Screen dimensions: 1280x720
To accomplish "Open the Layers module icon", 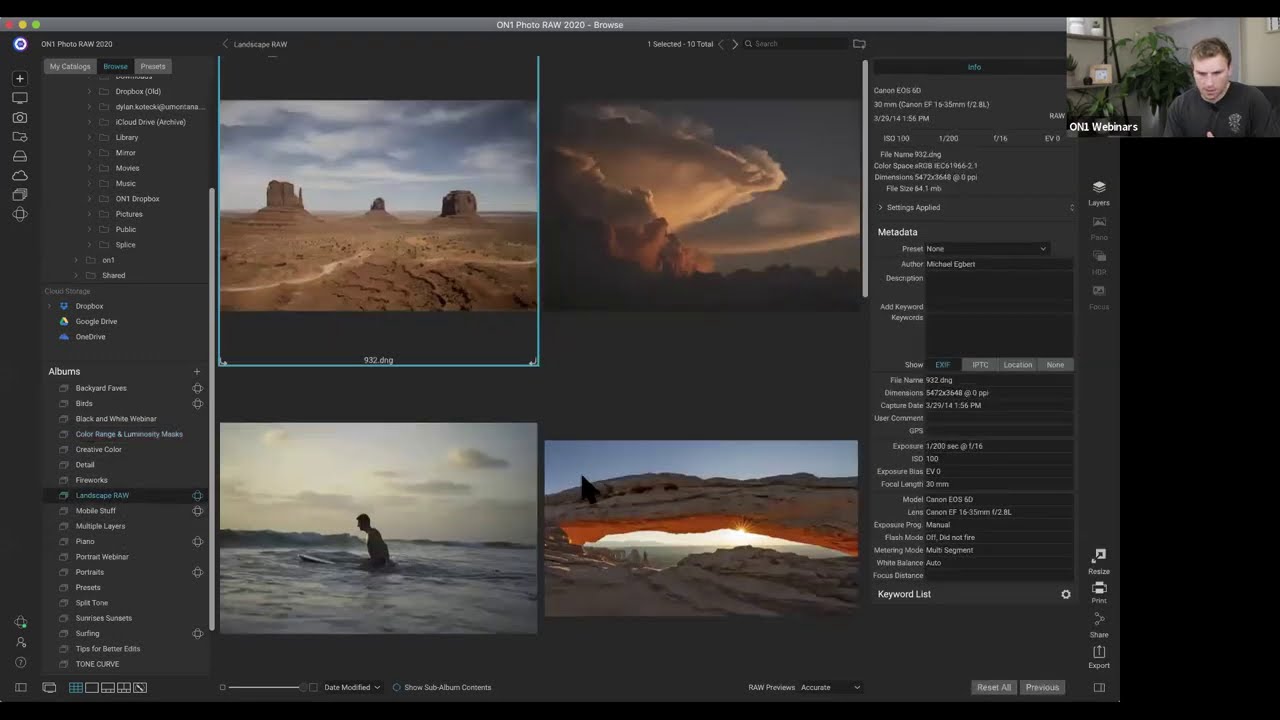I will click(1099, 192).
